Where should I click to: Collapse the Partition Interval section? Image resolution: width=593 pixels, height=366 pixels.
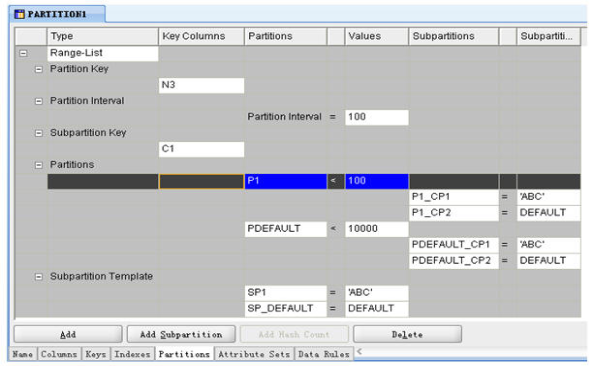click(x=39, y=101)
